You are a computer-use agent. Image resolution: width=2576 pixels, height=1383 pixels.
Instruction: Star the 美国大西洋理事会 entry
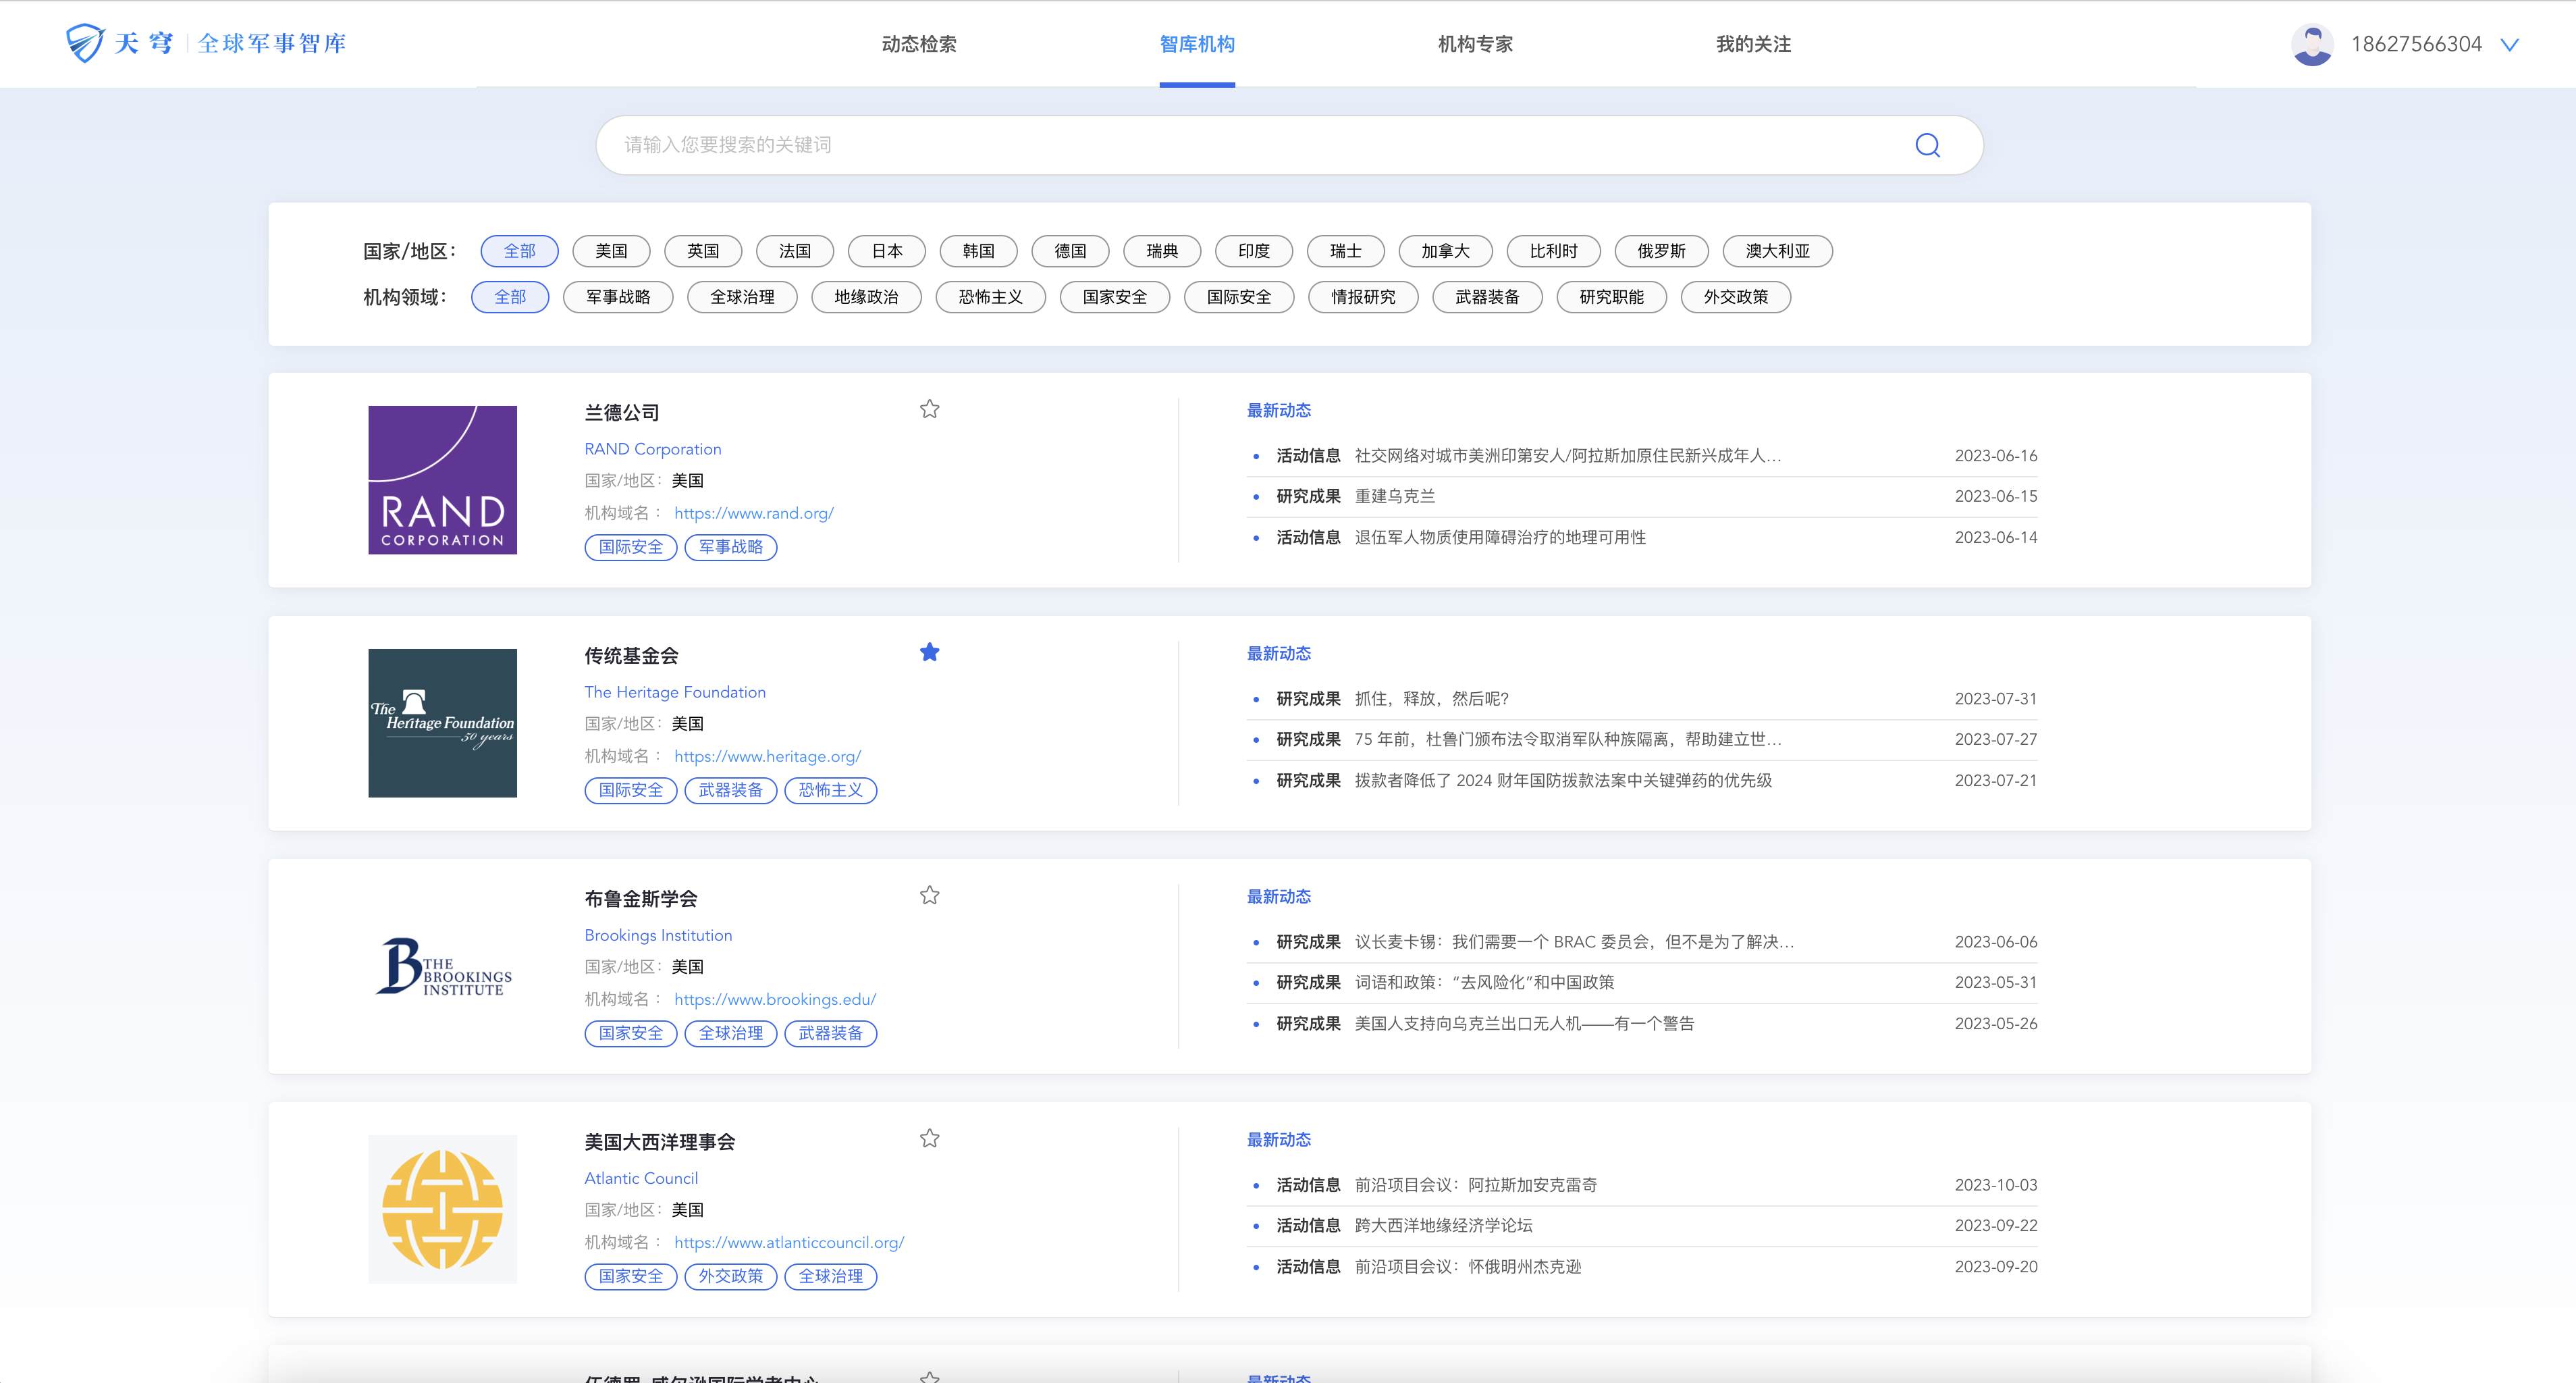[x=929, y=1138]
